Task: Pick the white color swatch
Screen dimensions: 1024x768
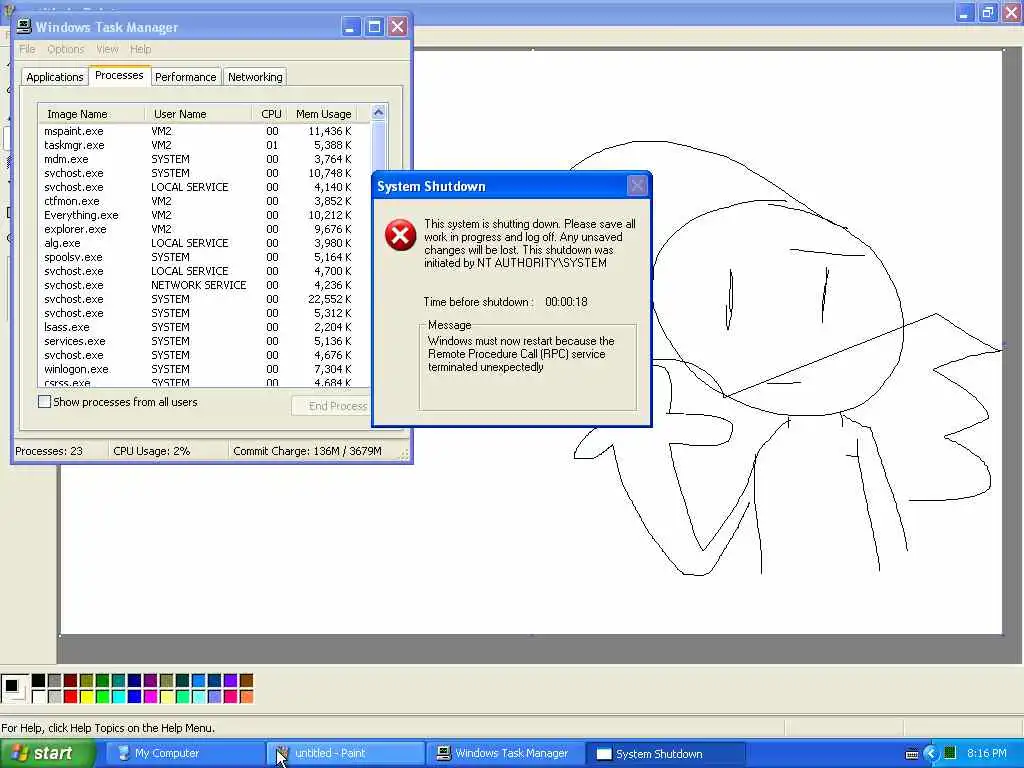Action: click(39, 696)
